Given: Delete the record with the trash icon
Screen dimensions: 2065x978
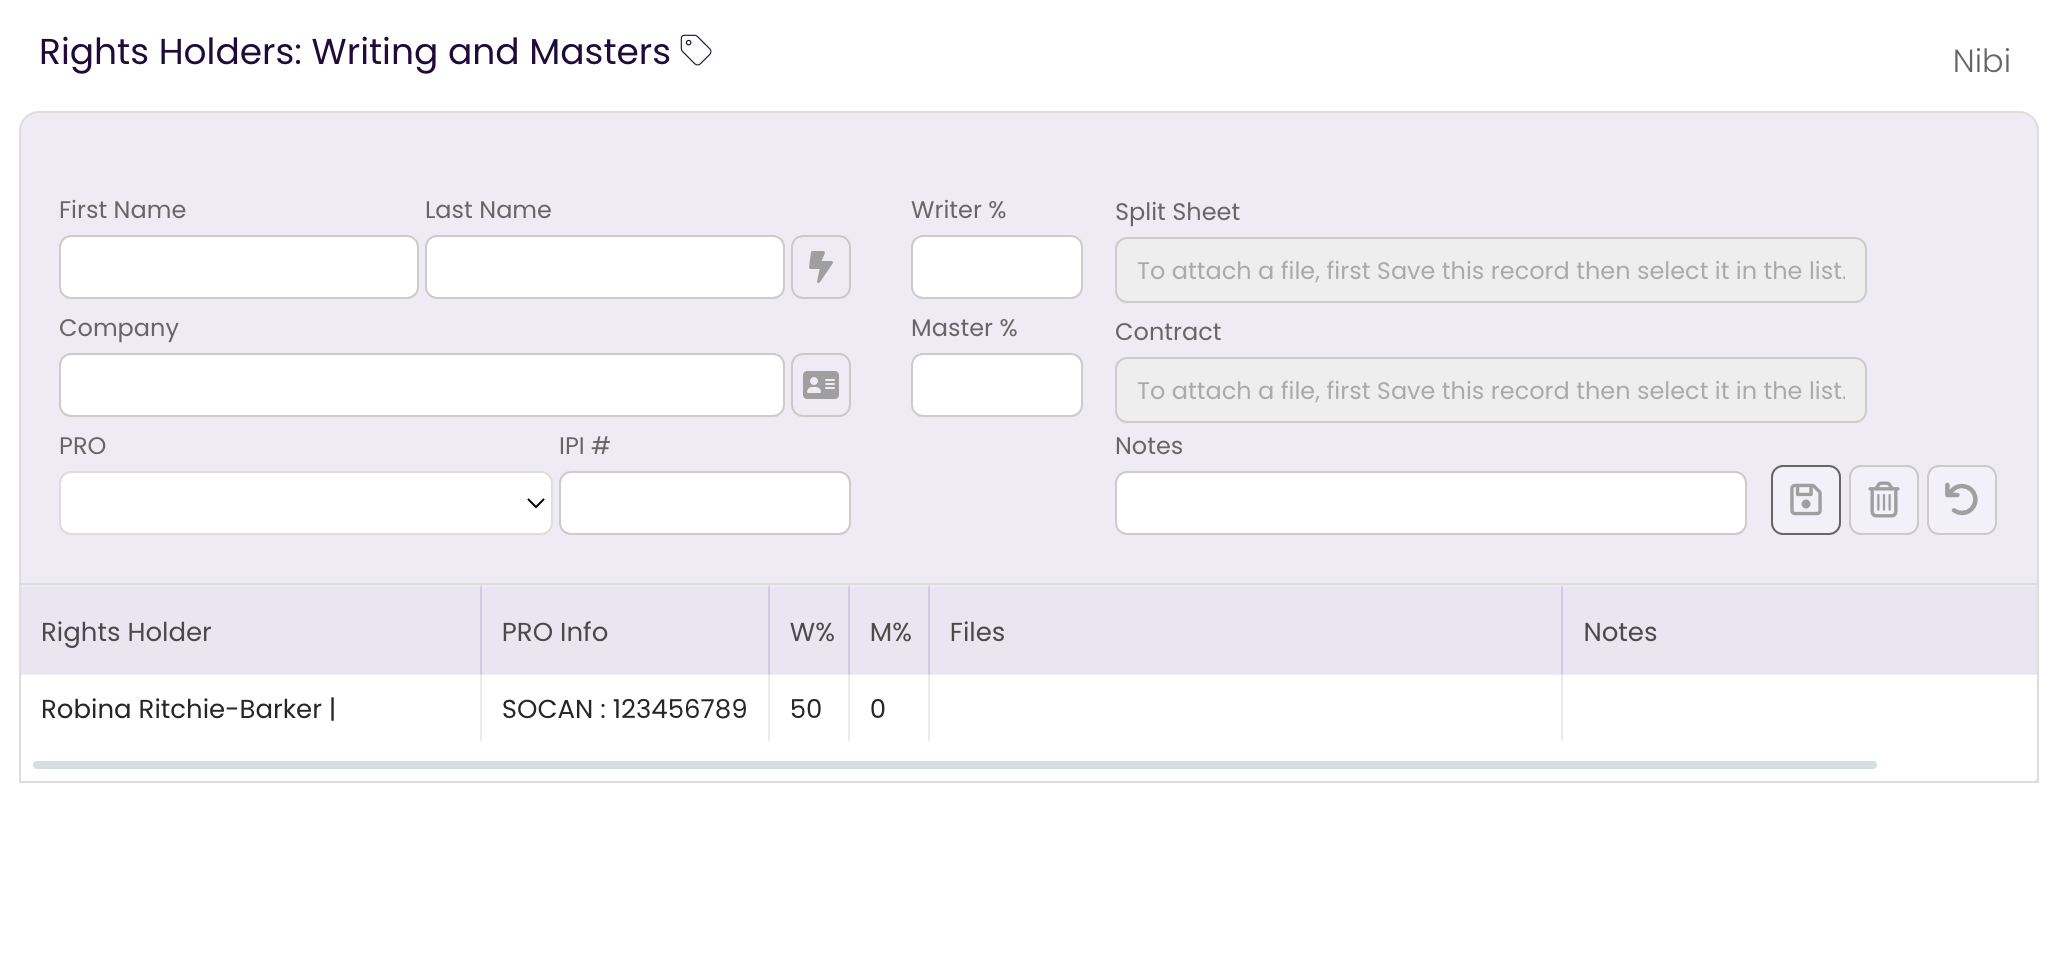Looking at the screenshot, I should pos(1884,500).
